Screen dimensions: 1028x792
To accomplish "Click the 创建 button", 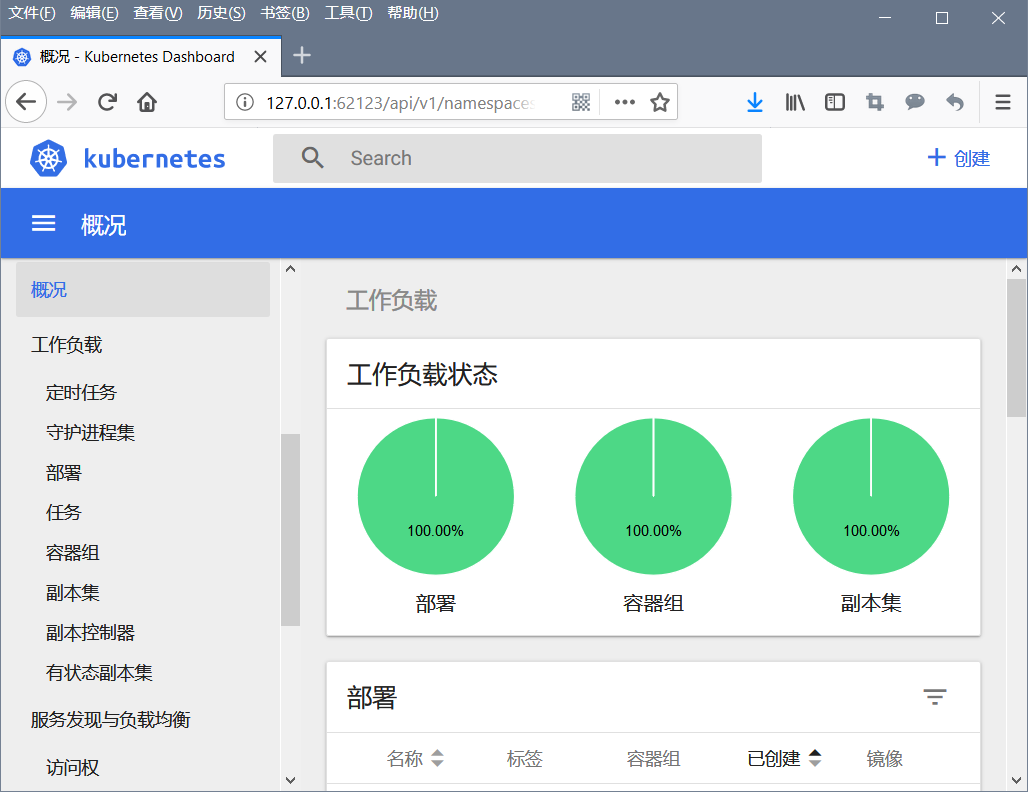I will click(959, 158).
